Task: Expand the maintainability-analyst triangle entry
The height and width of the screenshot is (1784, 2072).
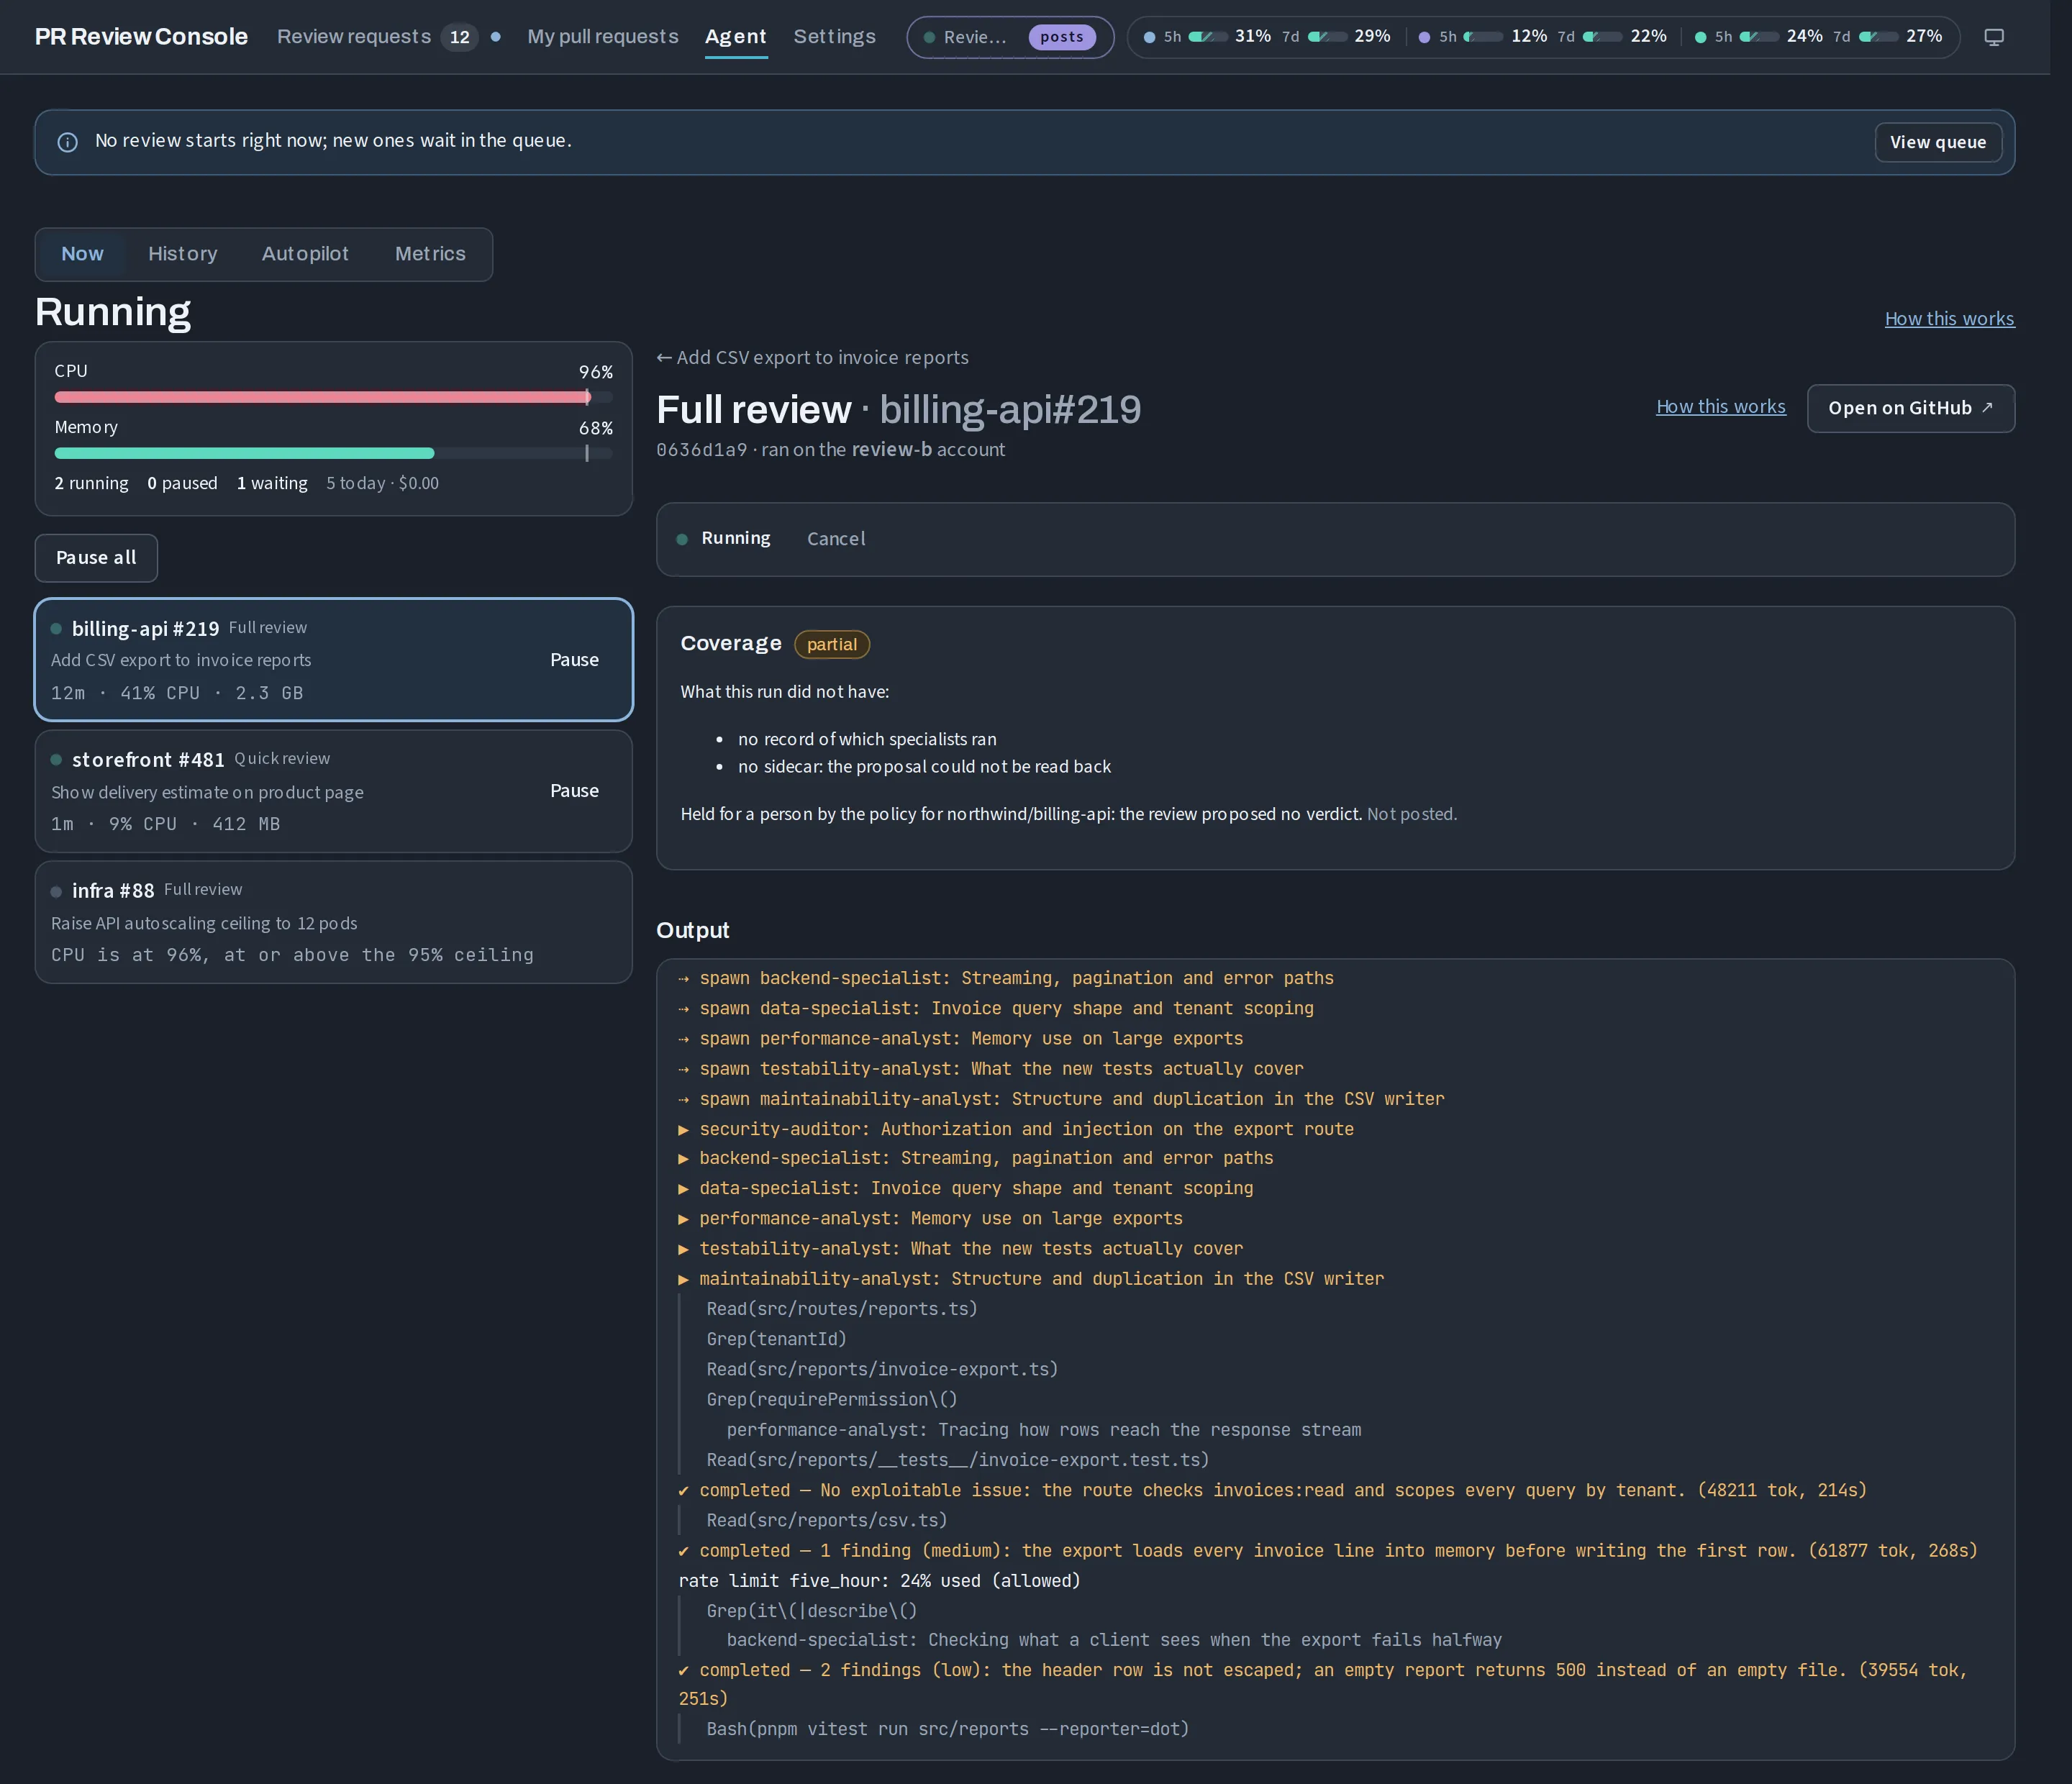Action: [x=1031, y=1279]
